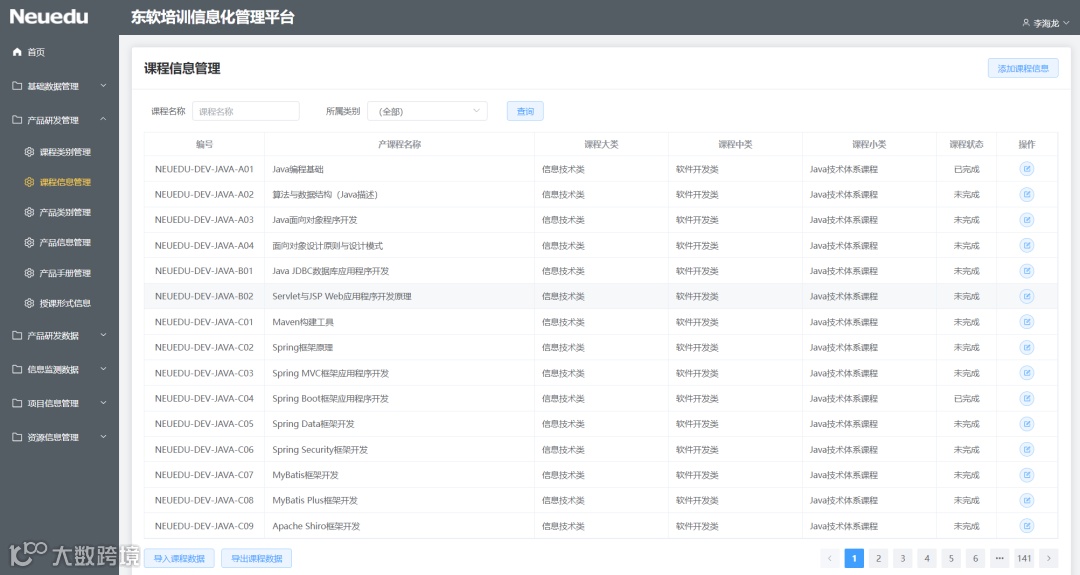The width and height of the screenshot is (1080, 575).
Task: Click the edit icon for NEUEDU-DEV-JAVA-A03
Action: point(1026,220)
